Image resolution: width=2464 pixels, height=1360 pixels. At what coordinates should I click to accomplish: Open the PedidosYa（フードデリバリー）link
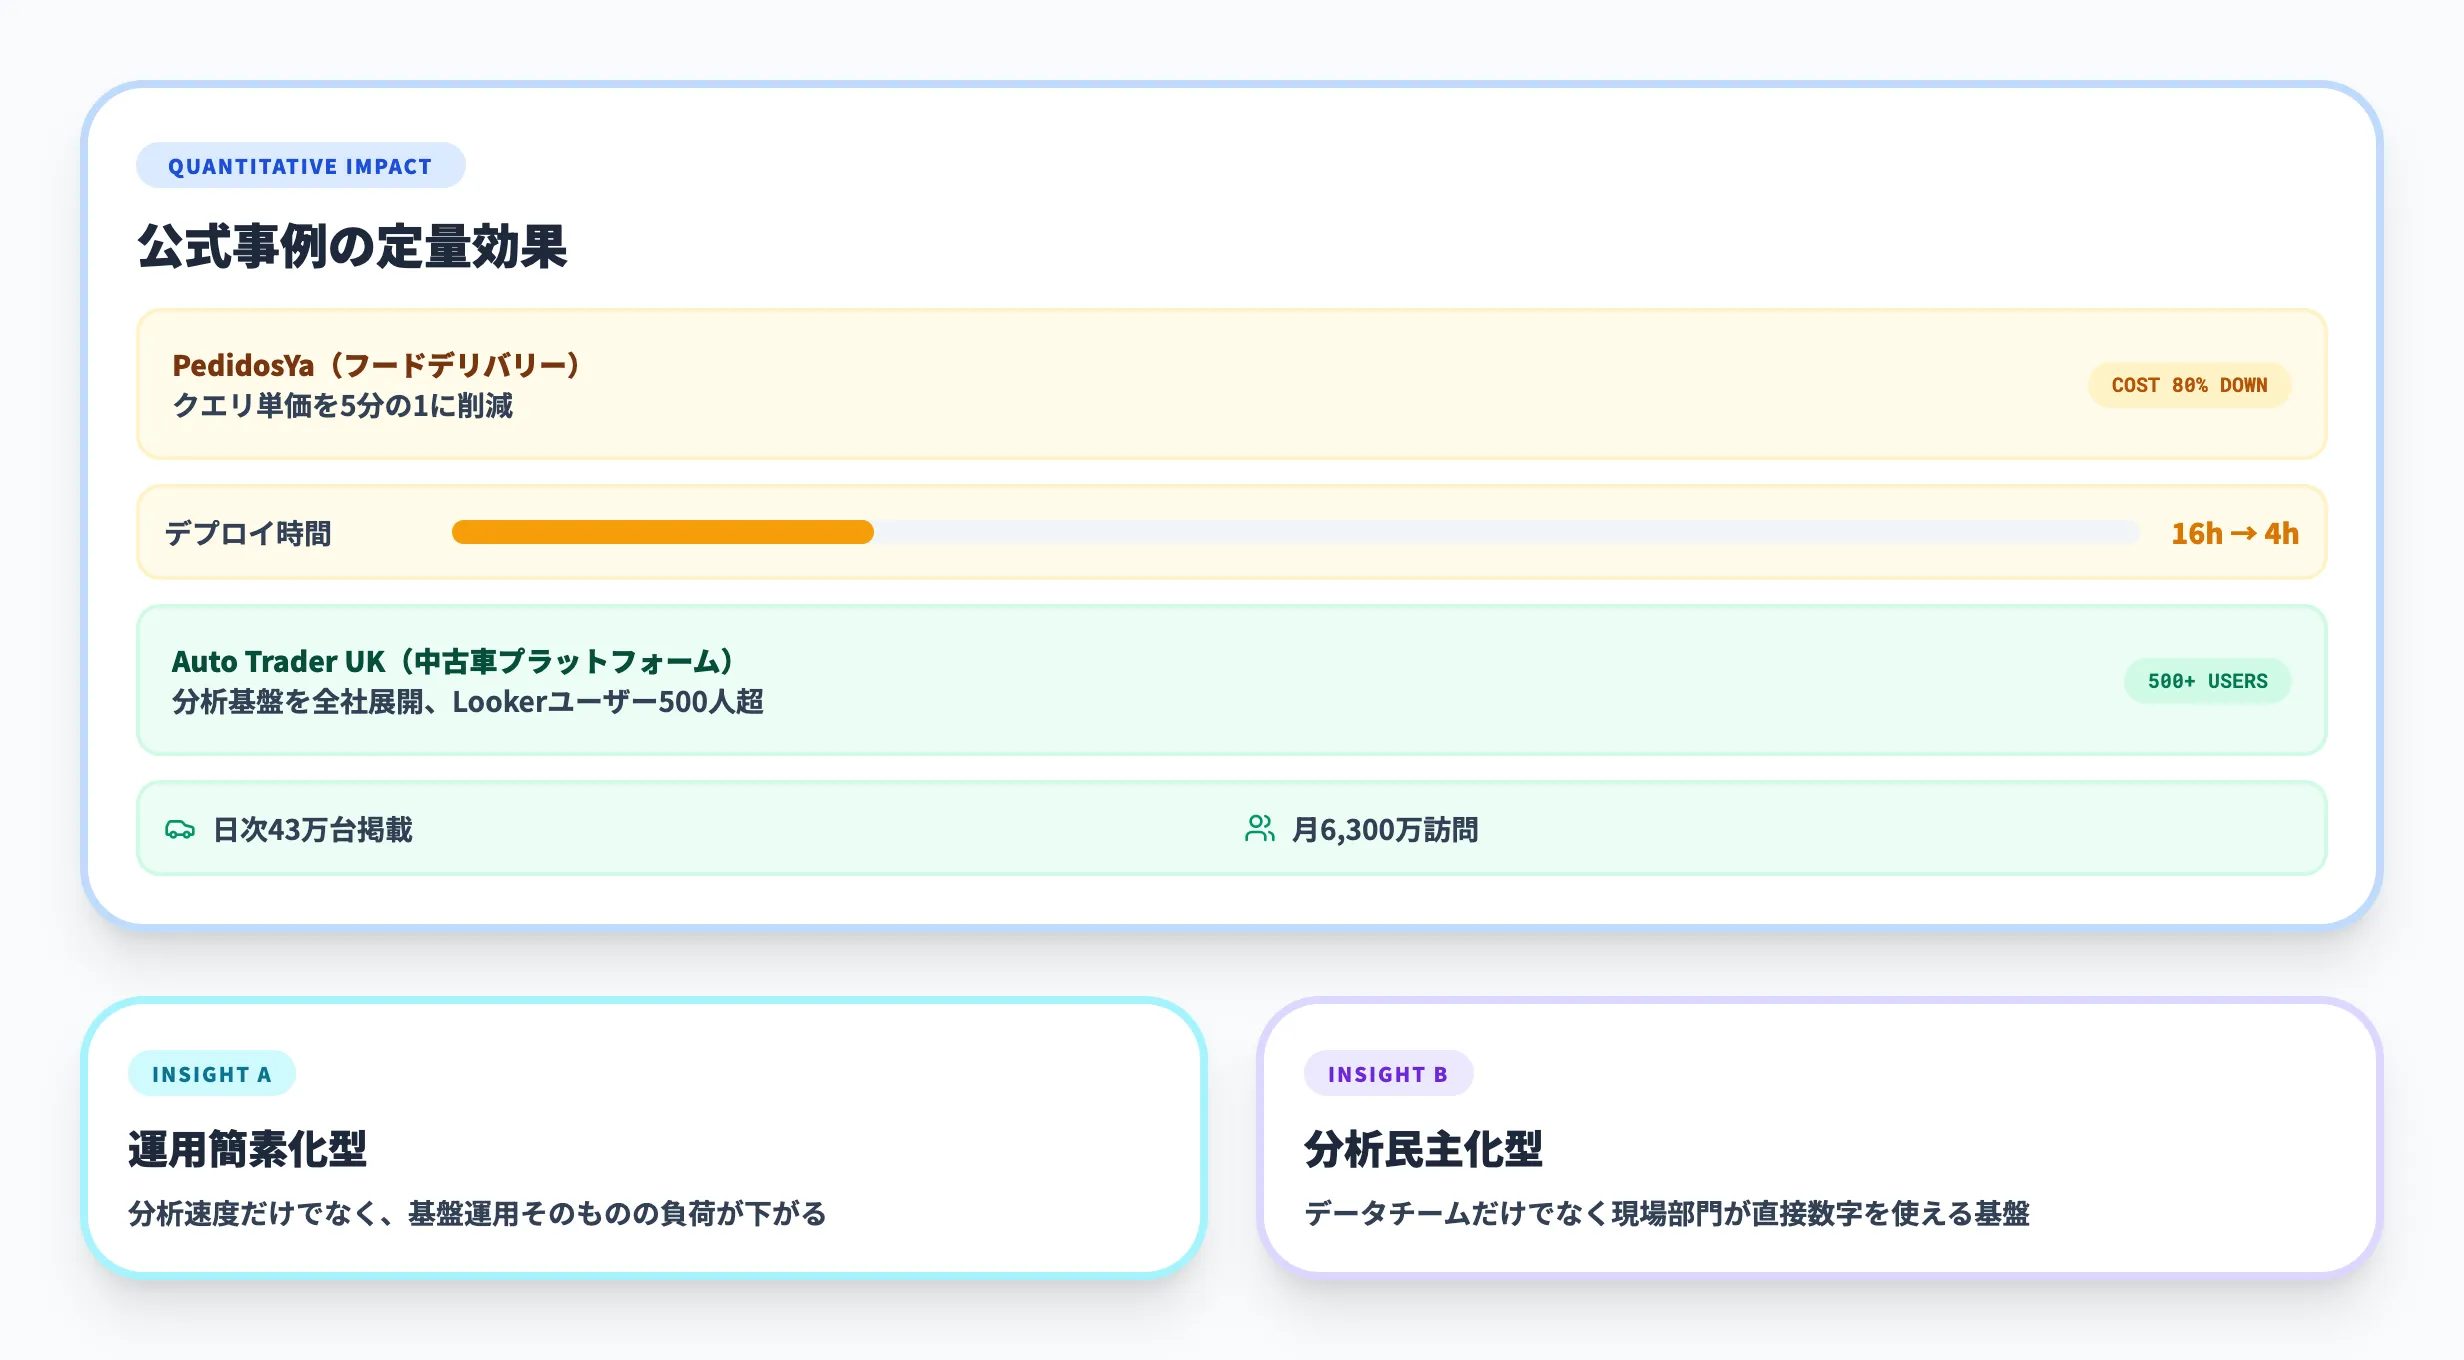pyautogui.click(x=375, y=363)
